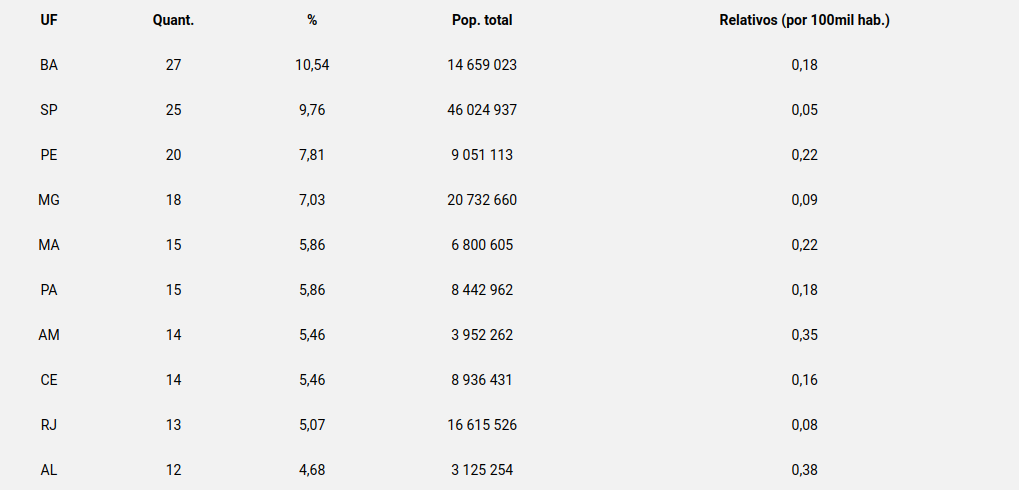This screenshot has width=1019, height=490.
Task: Click the AM row label
Action: [48, 335]
